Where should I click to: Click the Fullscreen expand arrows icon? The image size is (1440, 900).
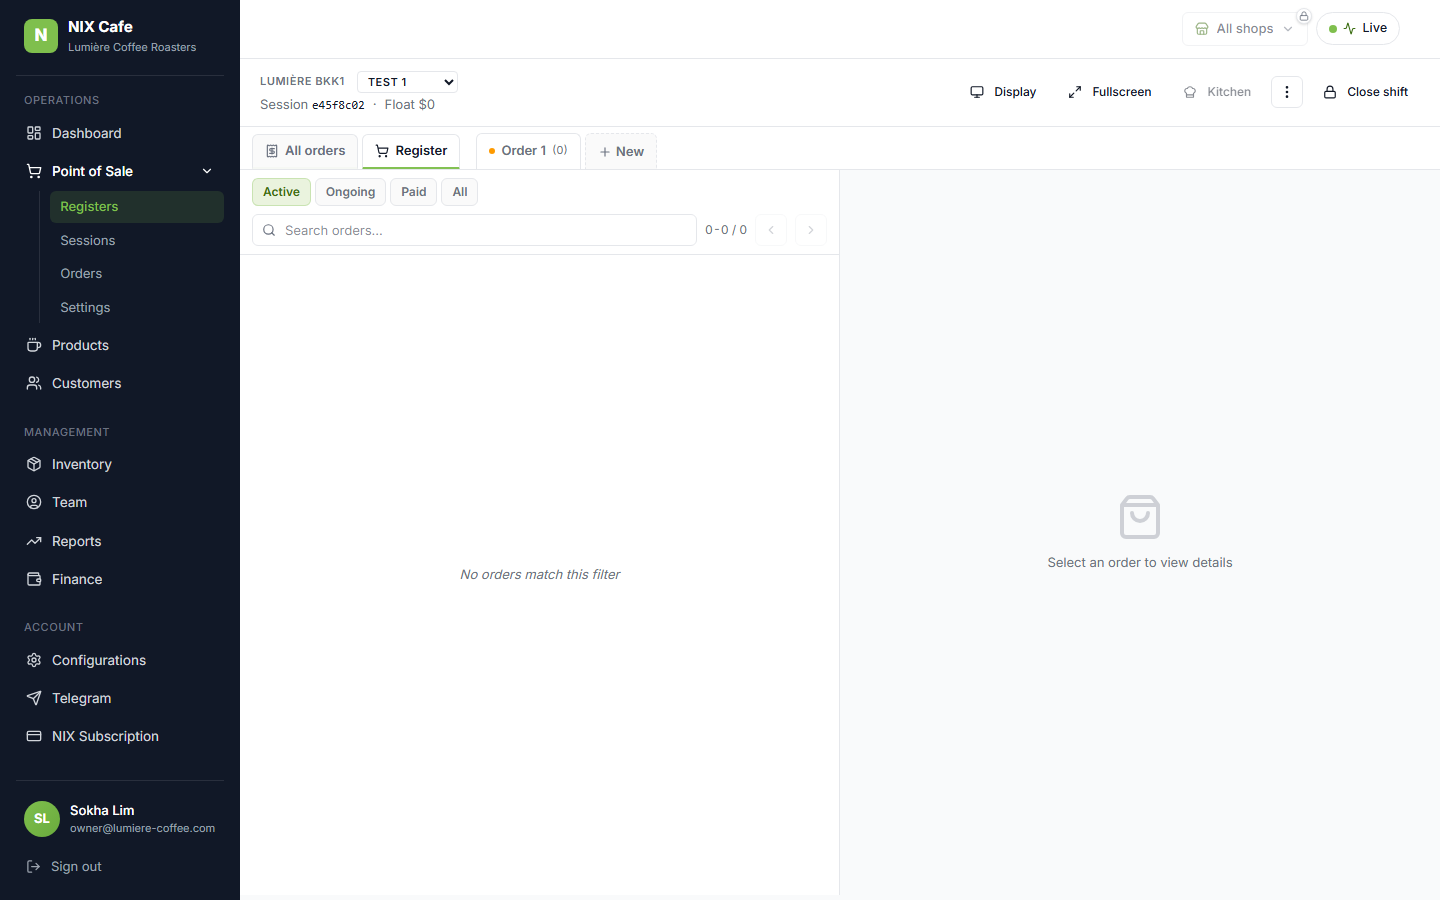(x=1075, y=92)
